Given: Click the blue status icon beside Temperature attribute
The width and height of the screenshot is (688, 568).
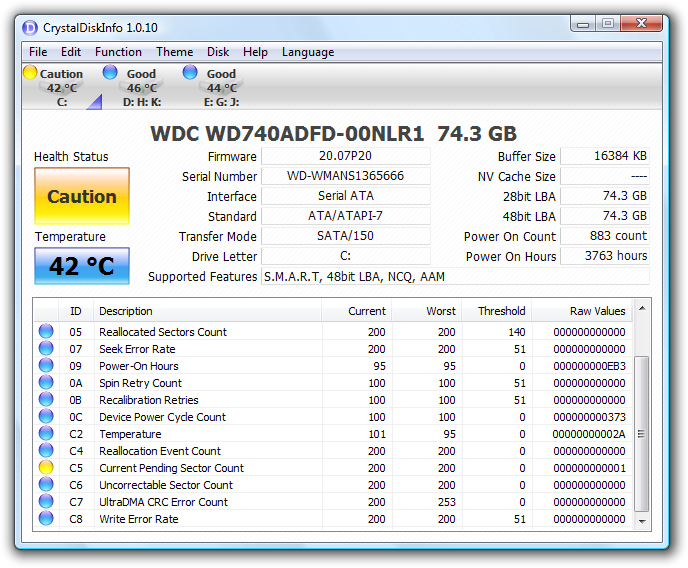Looking at the screenshot, I should (46, 434).
